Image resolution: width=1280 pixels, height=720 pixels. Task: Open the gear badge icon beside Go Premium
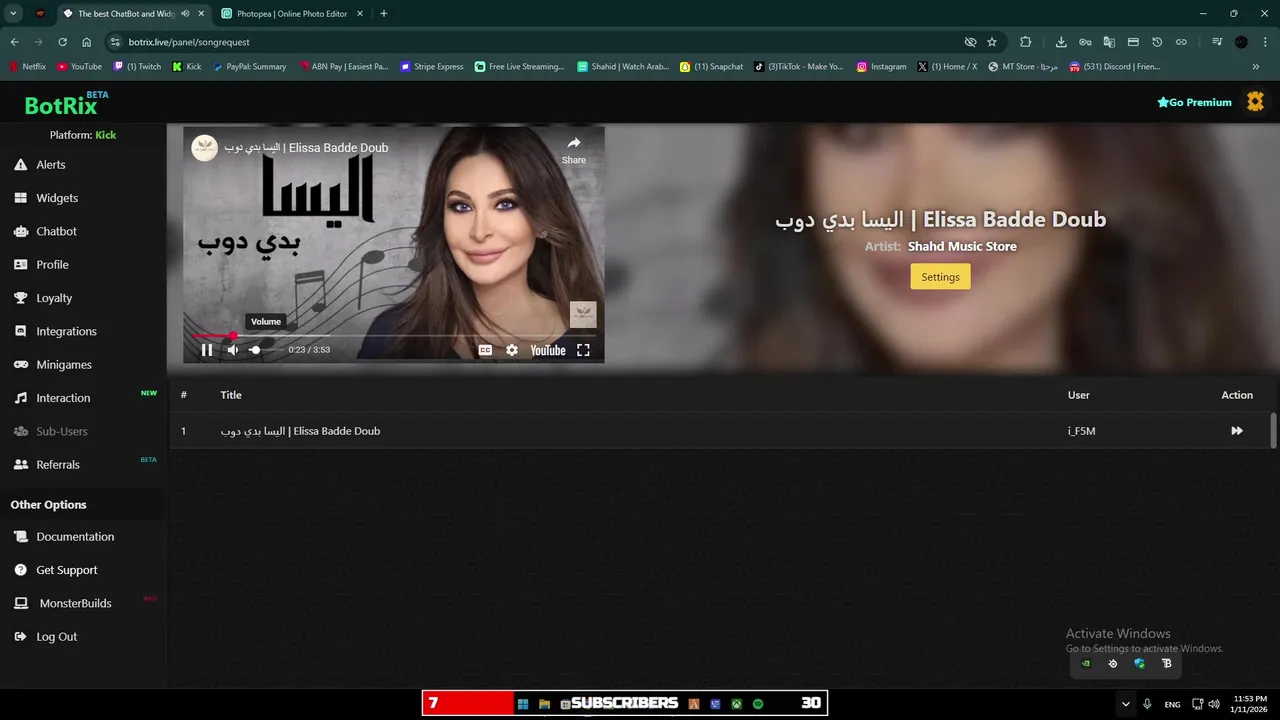(x=1255, y=102)
